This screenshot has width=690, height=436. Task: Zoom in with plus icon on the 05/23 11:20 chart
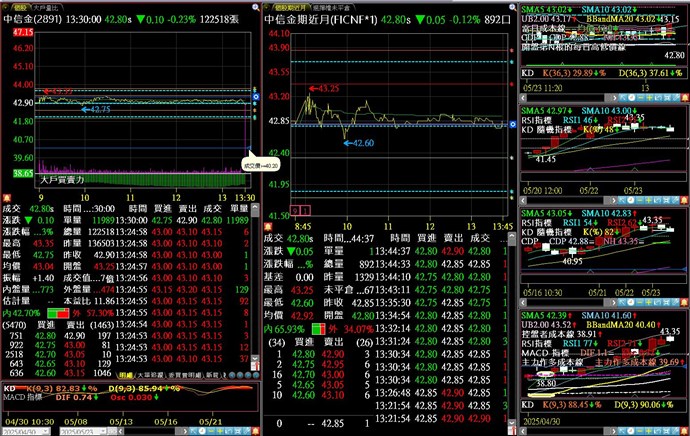650,98
